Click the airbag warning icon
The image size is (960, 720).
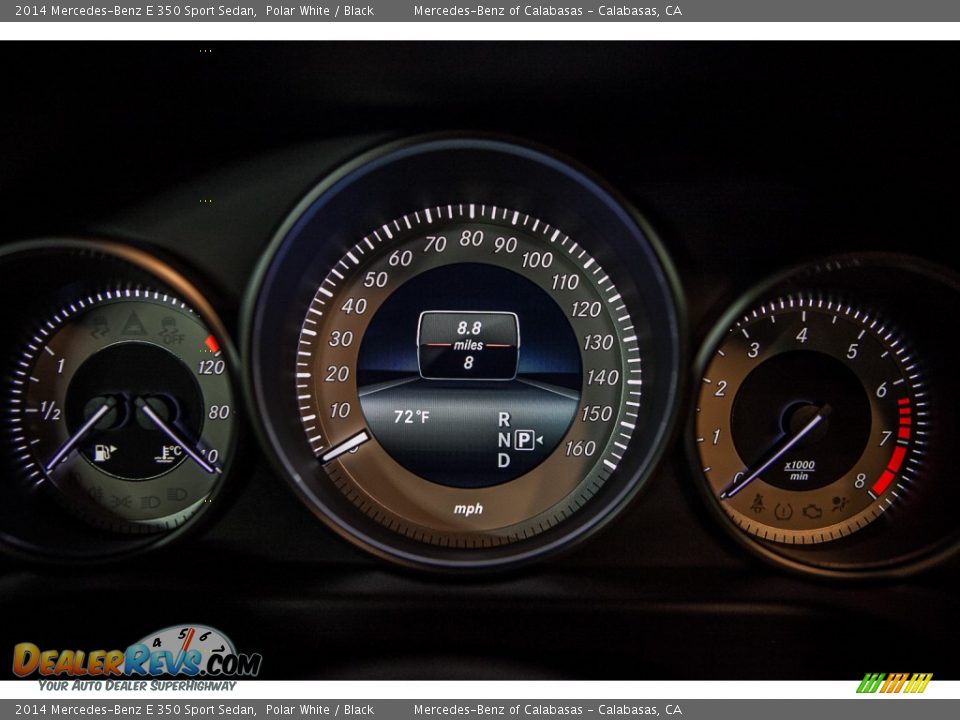pos(838,503)
